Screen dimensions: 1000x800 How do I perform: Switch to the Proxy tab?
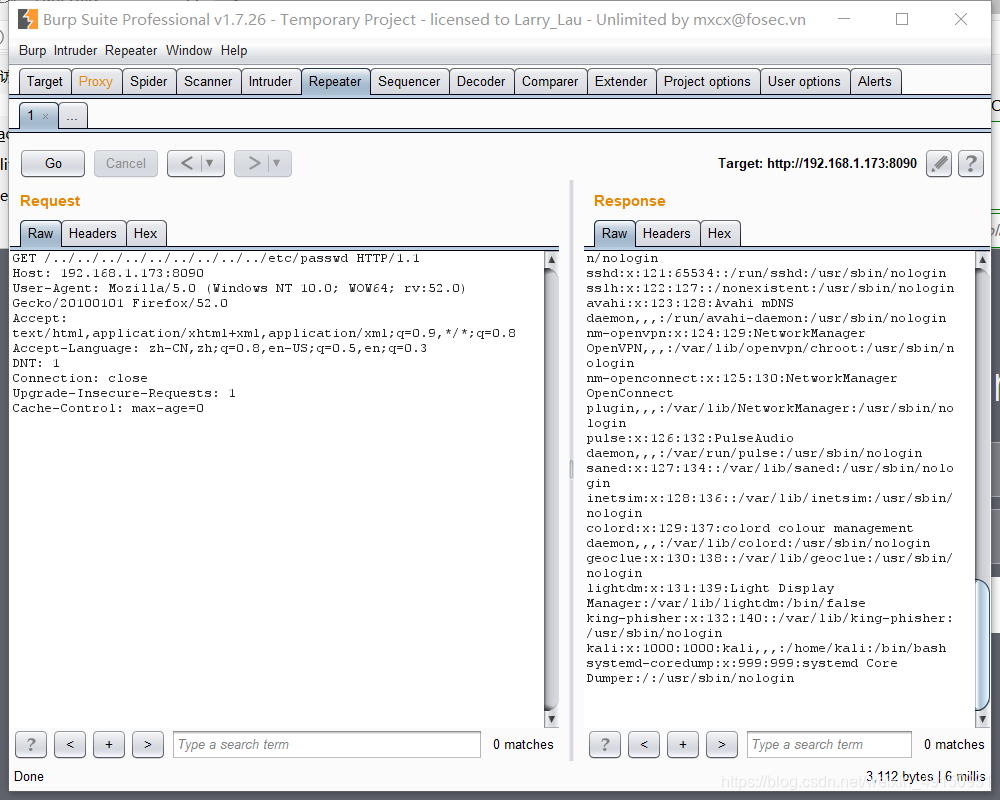click(96, 82)
